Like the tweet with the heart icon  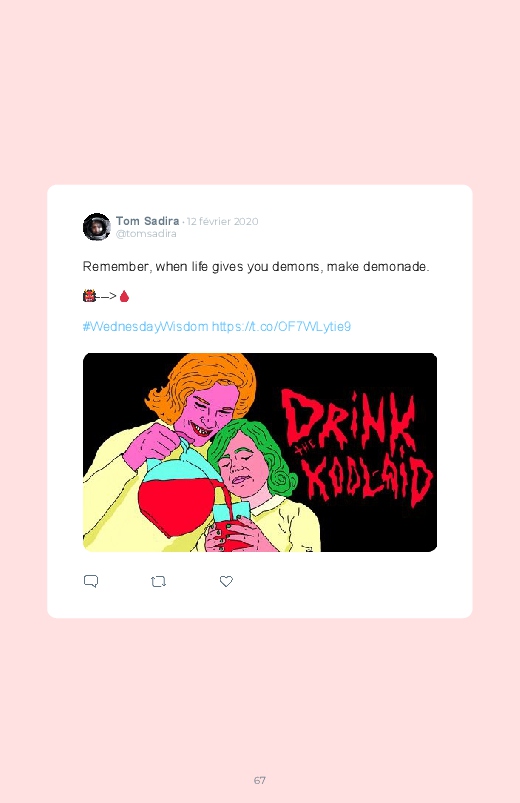(x=226, y=581)
